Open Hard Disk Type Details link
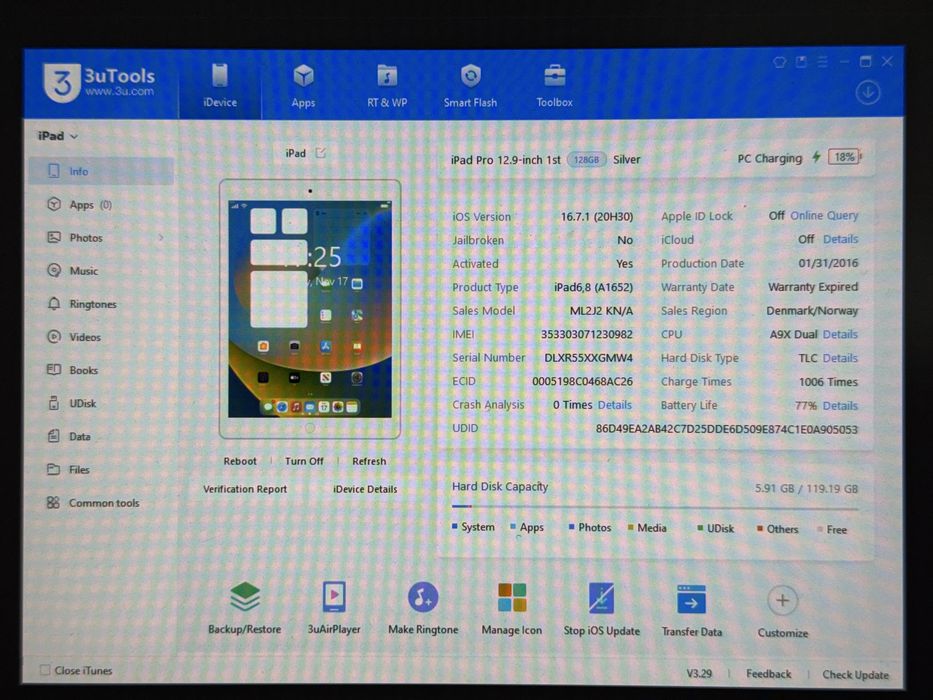 click(840, 358)
